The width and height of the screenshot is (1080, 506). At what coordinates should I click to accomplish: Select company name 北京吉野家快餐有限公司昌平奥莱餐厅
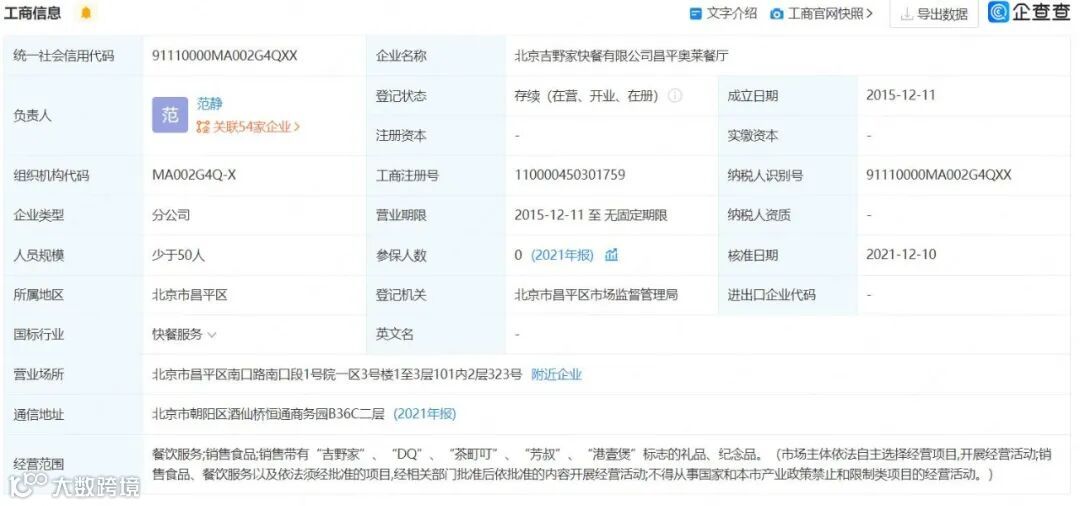click(621, 56)
